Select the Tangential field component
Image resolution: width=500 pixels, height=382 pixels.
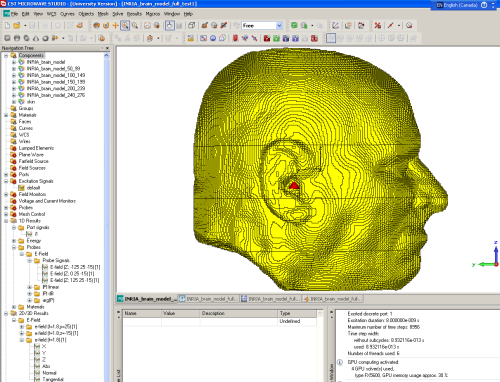coord(53,379)
